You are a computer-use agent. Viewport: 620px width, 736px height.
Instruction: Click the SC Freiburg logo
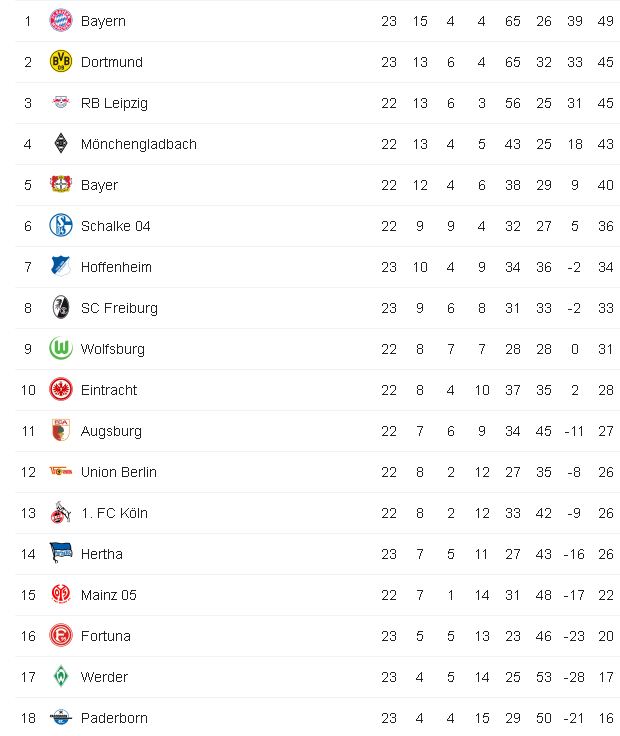pos(61,308)
